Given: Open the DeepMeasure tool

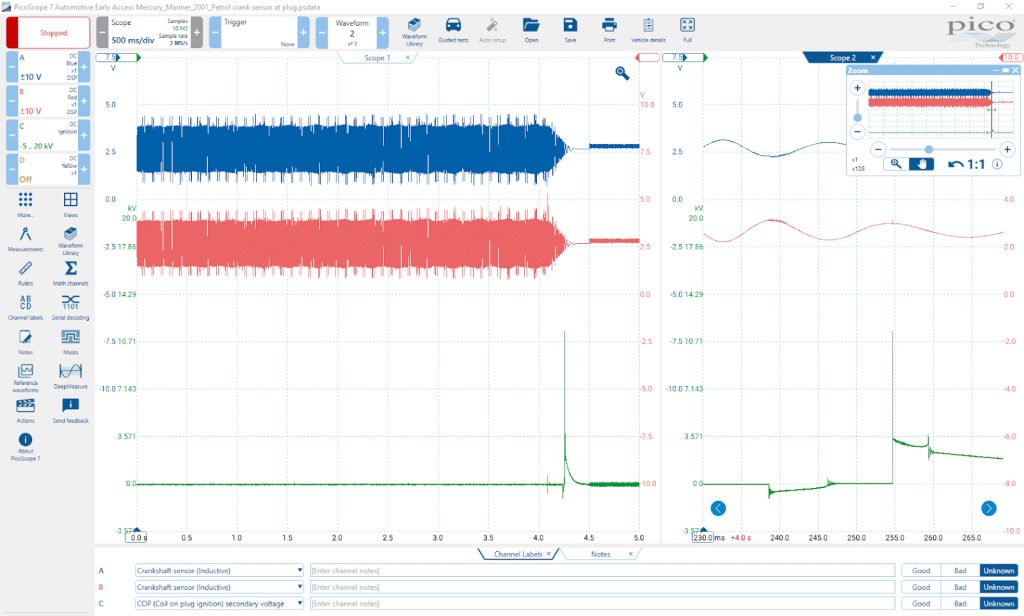Looking at the screenshot, I should [x=71, y=376].
